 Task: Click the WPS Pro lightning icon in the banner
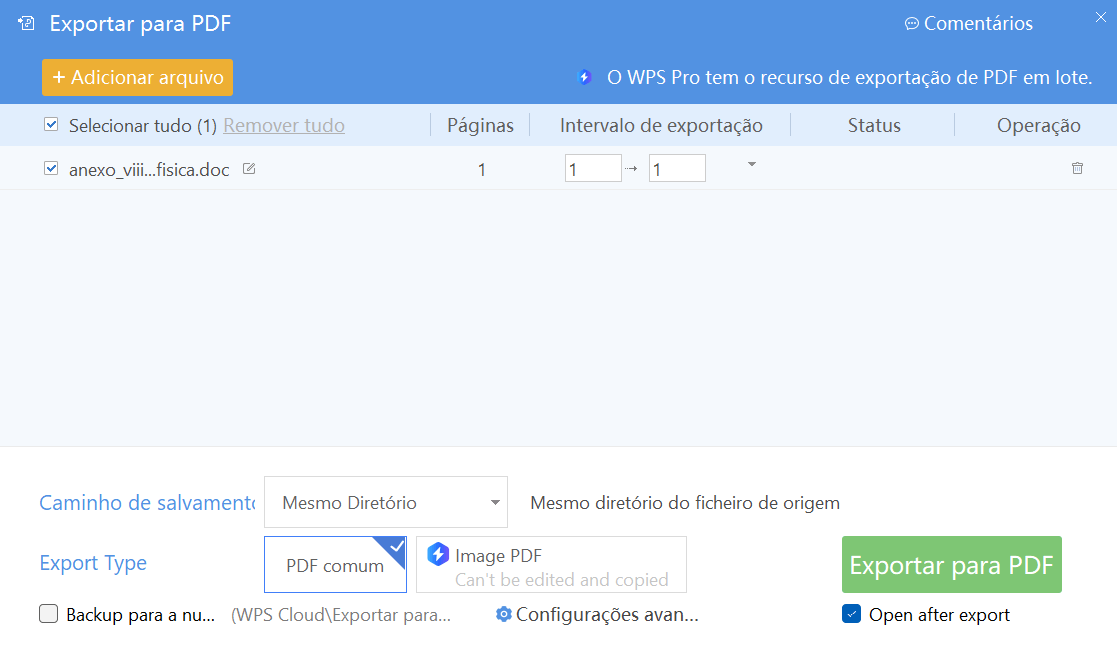583,75
